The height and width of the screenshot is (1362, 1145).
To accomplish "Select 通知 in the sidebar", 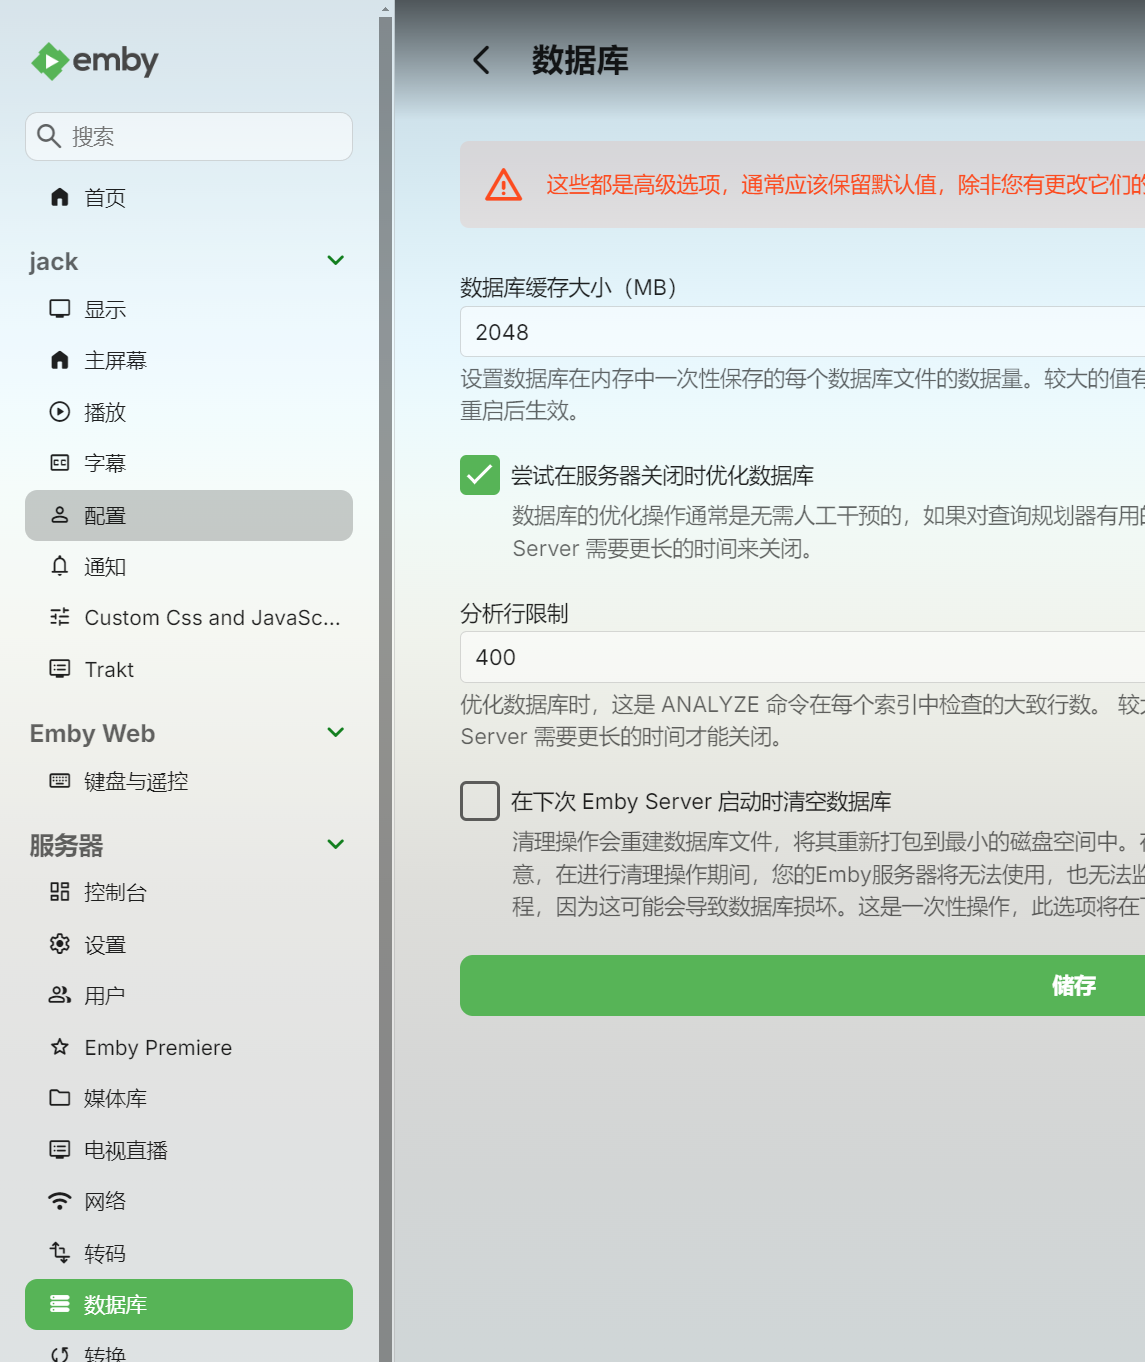I will pos(189,566).
